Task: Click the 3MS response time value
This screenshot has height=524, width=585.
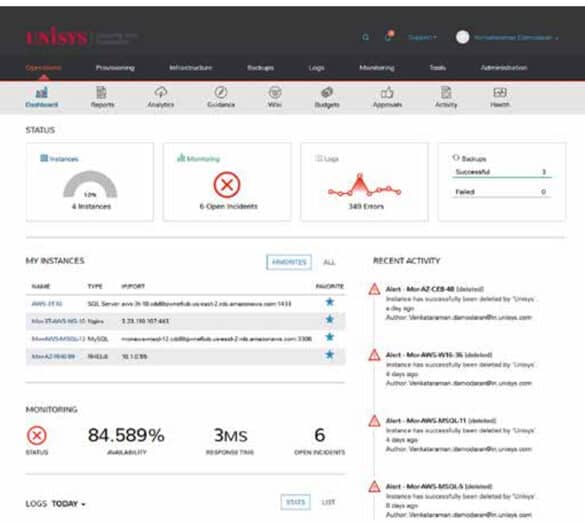Action: pyautogui.click(x=230, y=435)
